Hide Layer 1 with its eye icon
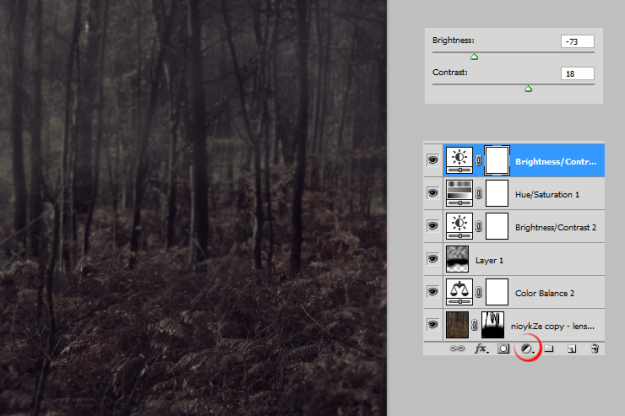The width and height of the screenshot is (625, 416). click(433, 259)
